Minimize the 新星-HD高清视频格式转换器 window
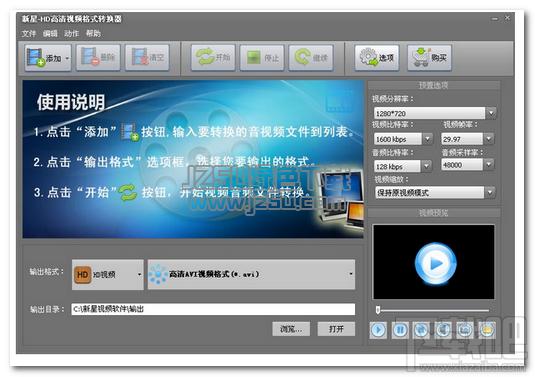 pos(495,19)
